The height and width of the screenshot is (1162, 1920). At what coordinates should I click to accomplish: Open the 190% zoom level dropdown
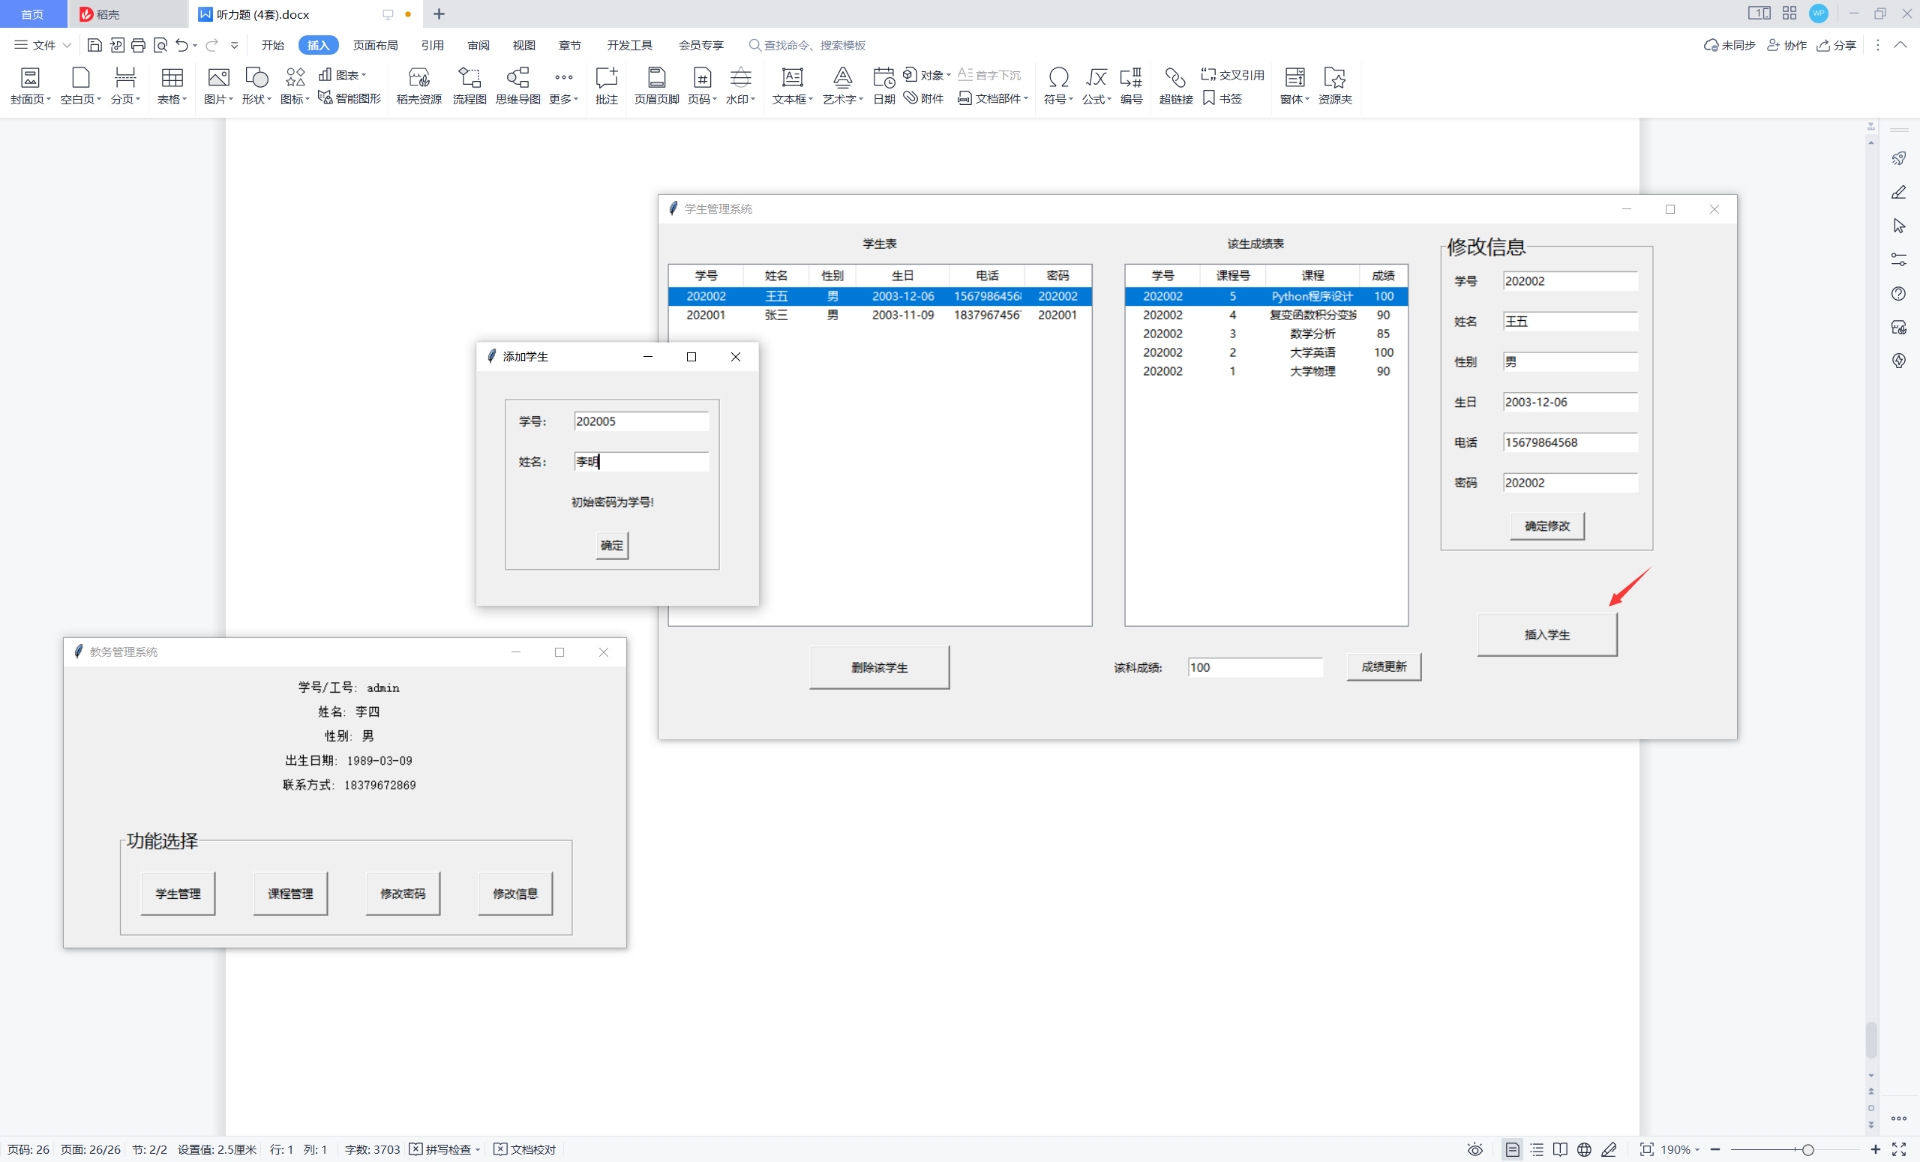coord(1680,1150)
